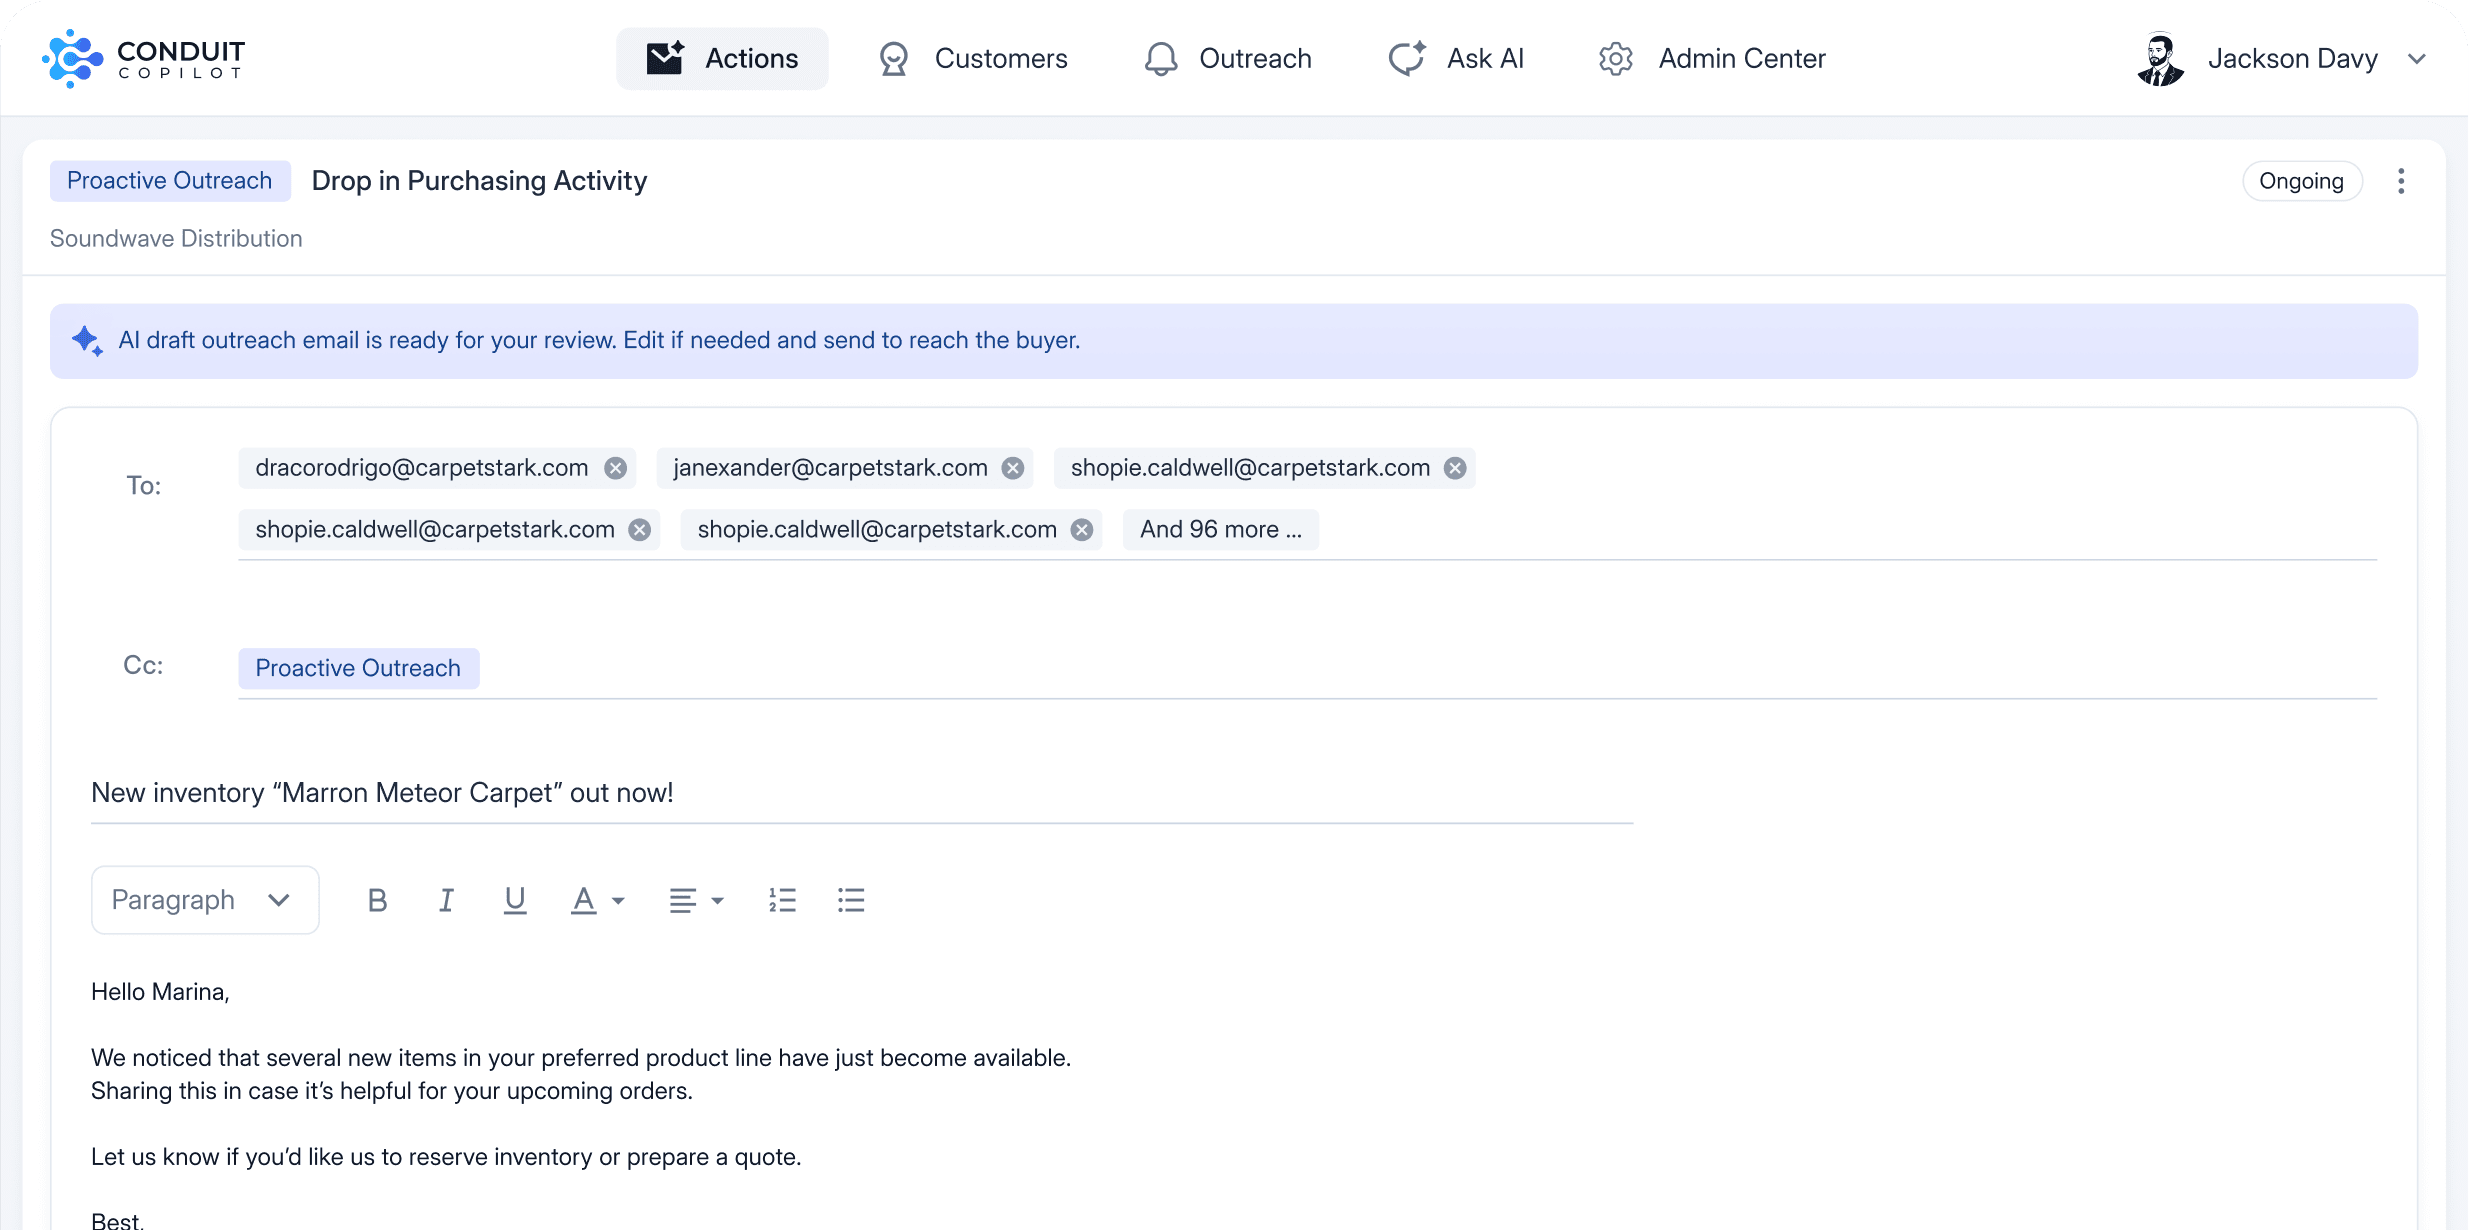Toggle bold formatting in editor toolbar
2469x1230 pixels.
[x=377, y=901]
